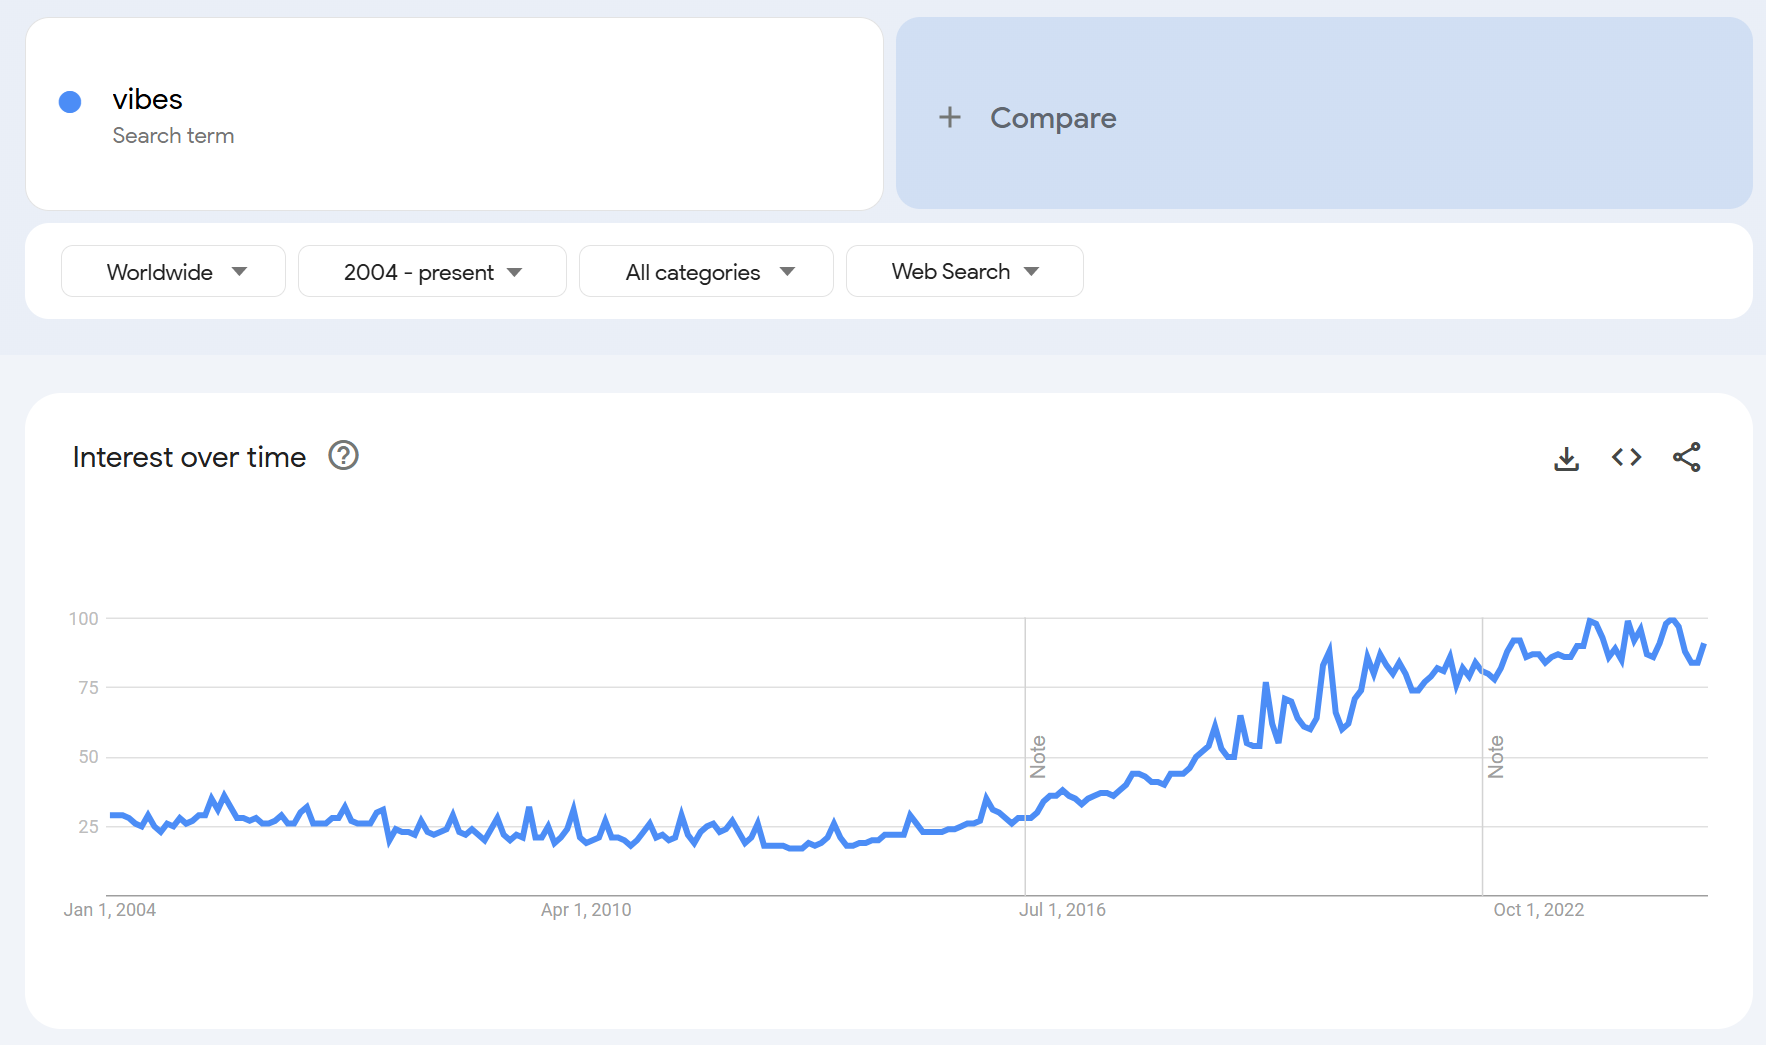
Task: Edit the vibes search term
Action: [x=148, y=99]
